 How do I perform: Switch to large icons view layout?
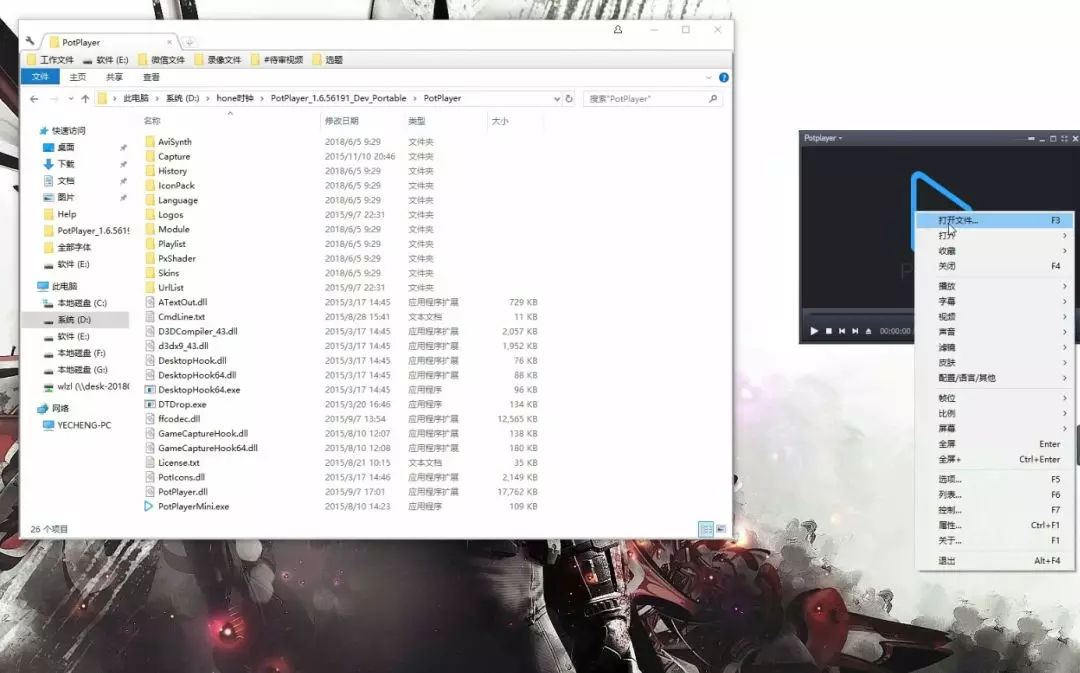[720, 529]
